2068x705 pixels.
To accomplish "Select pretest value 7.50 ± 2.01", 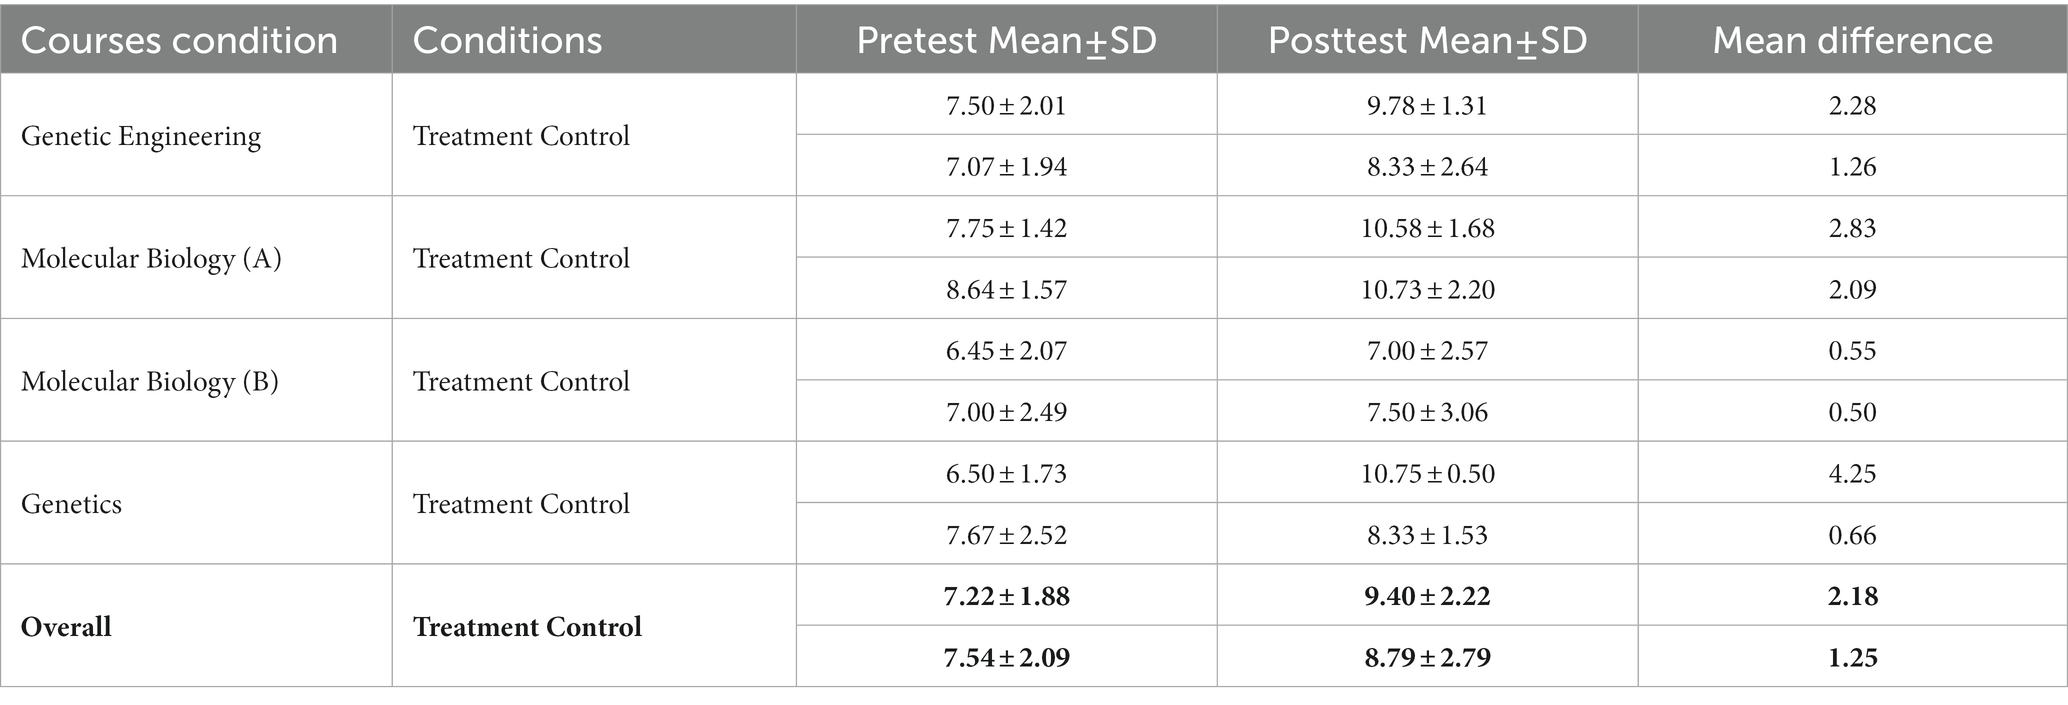I will pyautogui.click(x=1006, y=105).
